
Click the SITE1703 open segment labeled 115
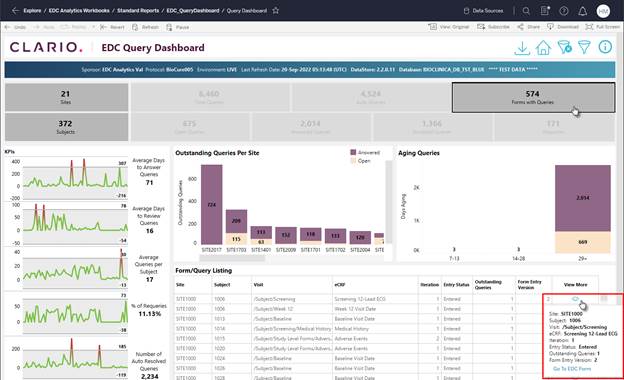(x=236, y=239)
